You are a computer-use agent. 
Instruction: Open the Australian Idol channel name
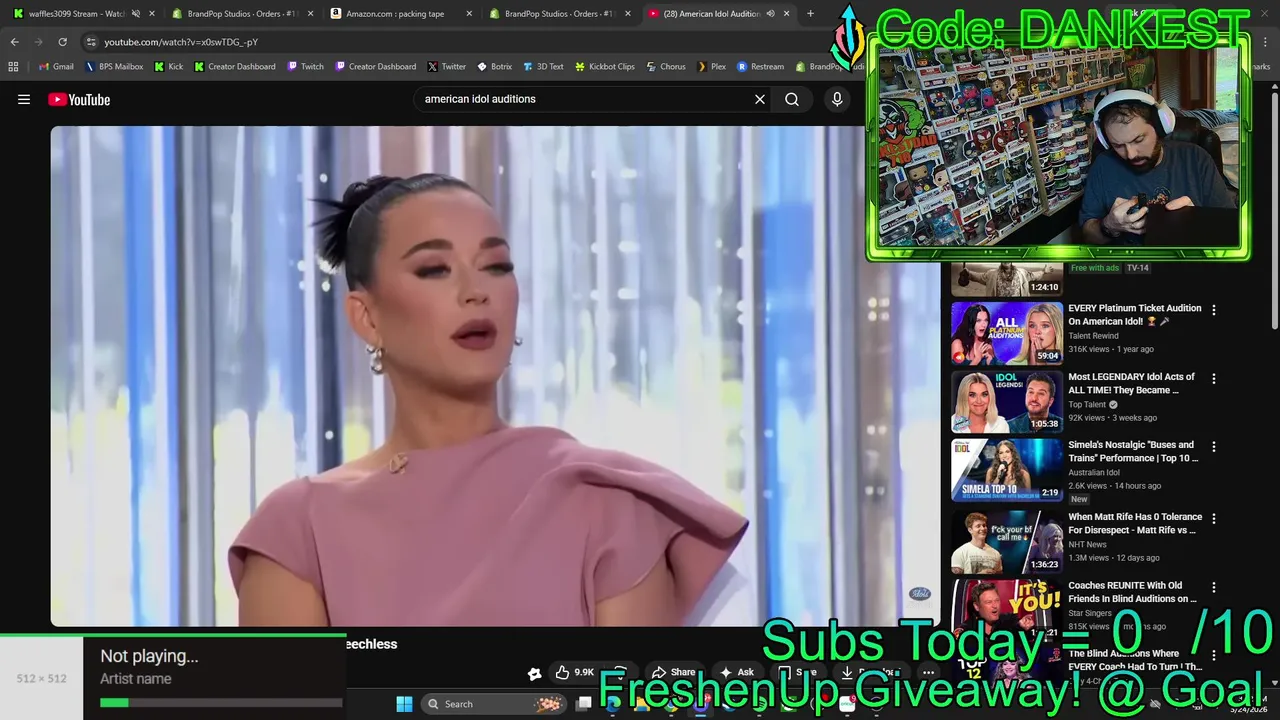(1094, 472)
